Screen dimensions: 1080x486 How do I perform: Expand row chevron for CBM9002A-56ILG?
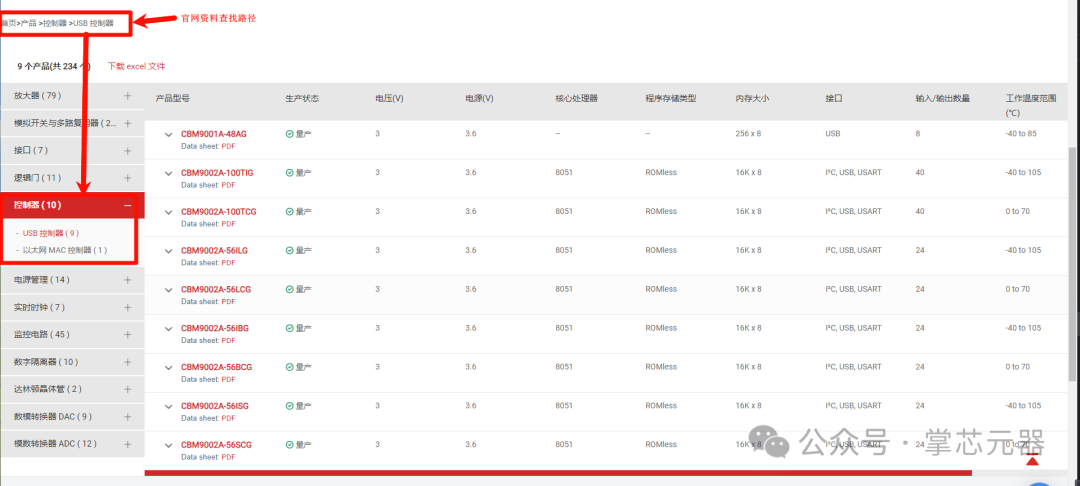[x=168, y=251]
